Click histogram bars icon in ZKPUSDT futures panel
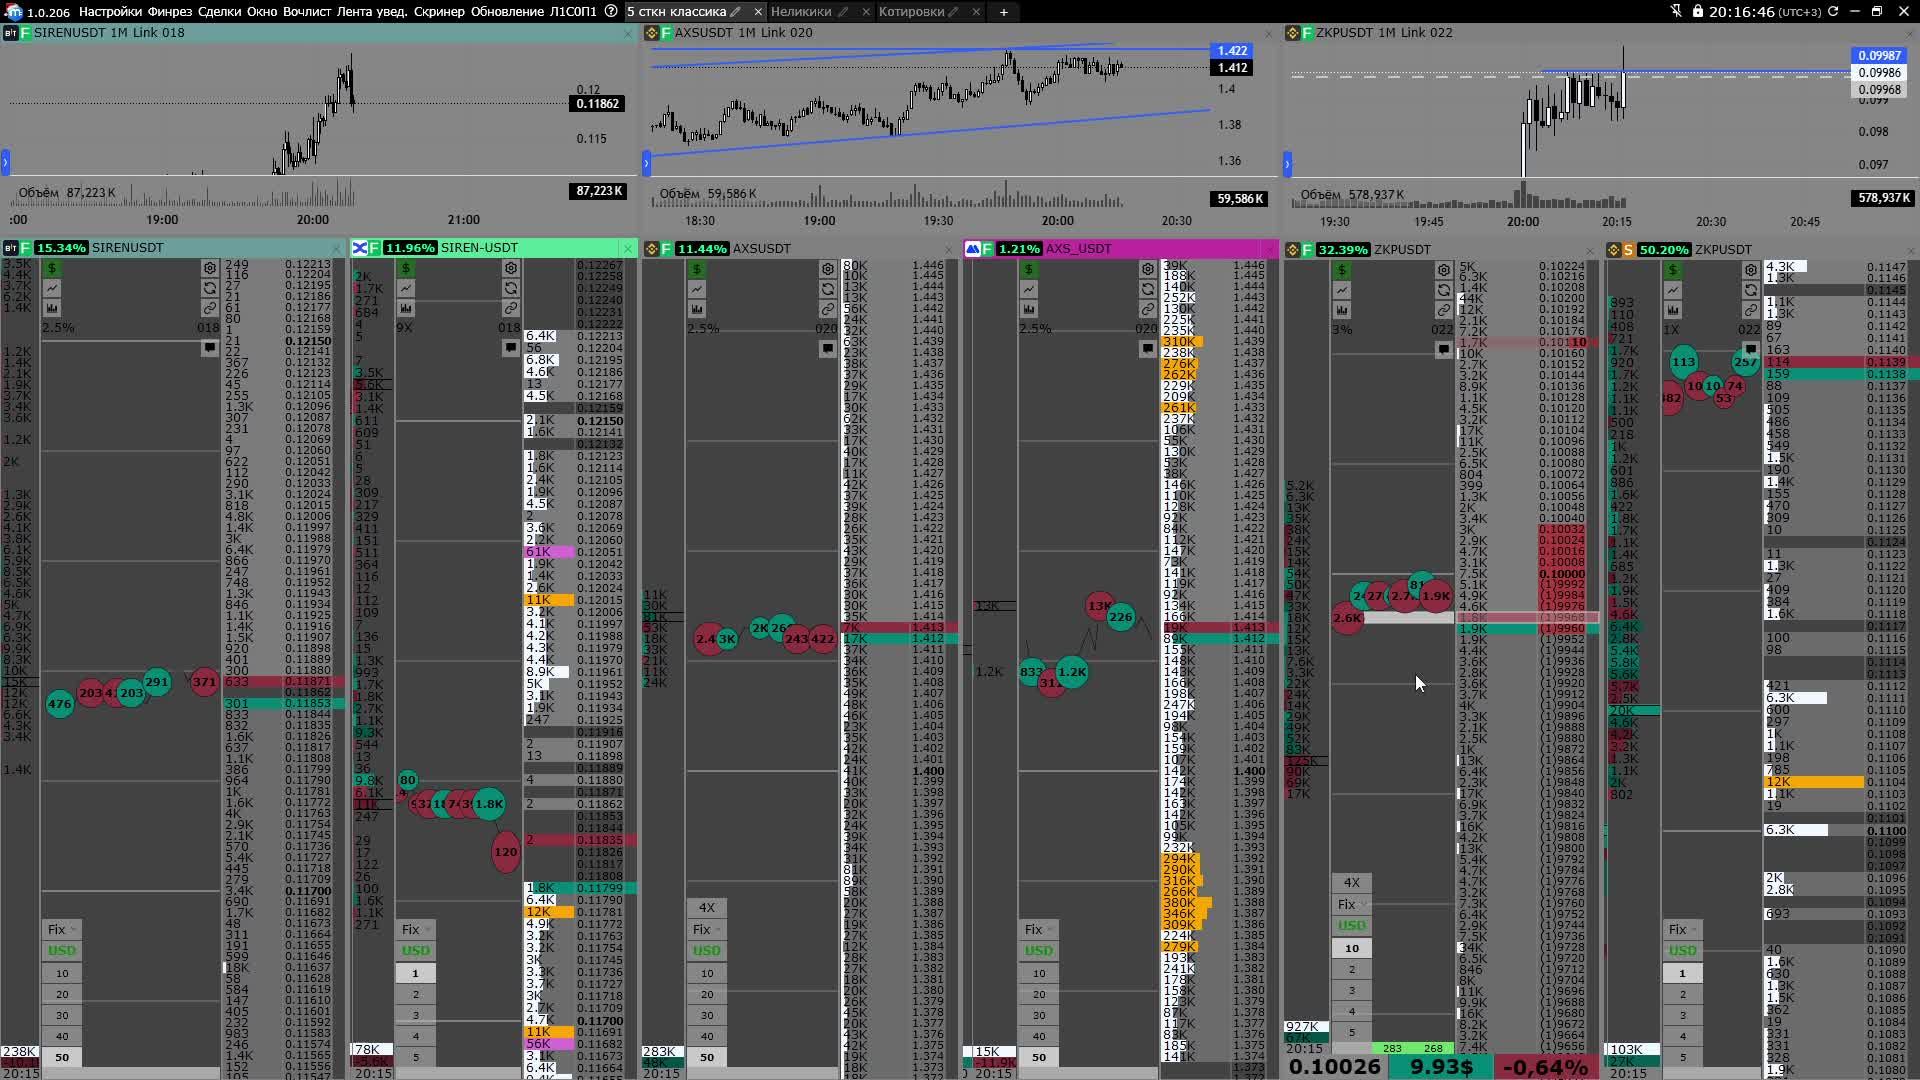The image size is (1920, 1080). pyautogui.click(x=1341, y=310)
